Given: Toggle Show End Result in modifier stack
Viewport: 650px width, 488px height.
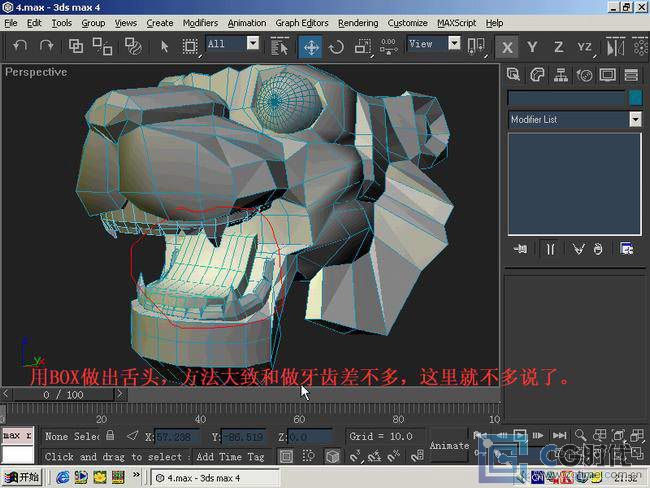Looking at the screenshot, I should point(550,249).
